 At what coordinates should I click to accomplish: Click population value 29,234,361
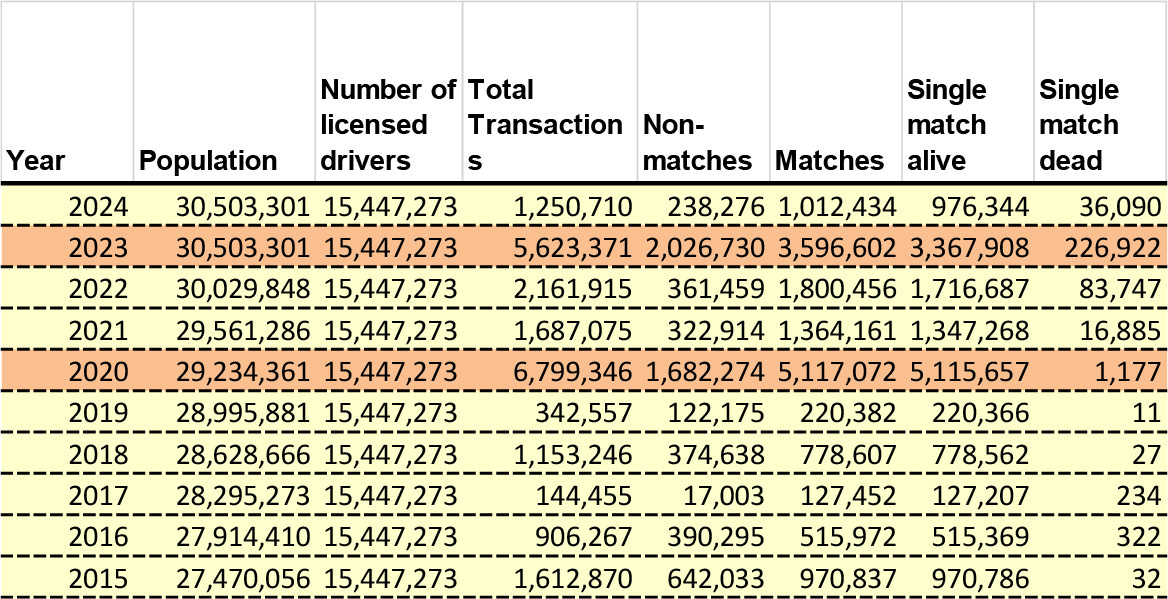242,371
